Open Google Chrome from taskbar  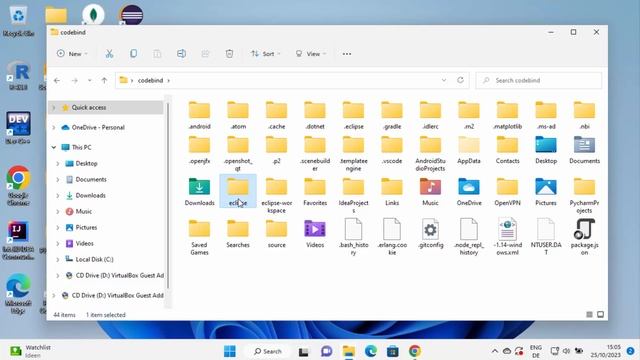pyautogui.click(x=415, y=351)
